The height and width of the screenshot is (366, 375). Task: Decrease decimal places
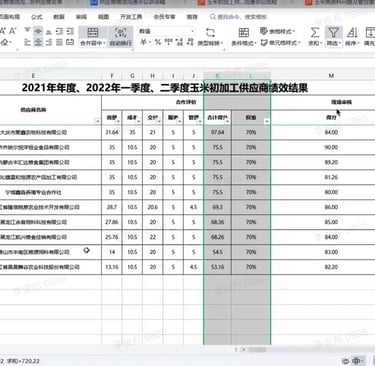[190, 42]
